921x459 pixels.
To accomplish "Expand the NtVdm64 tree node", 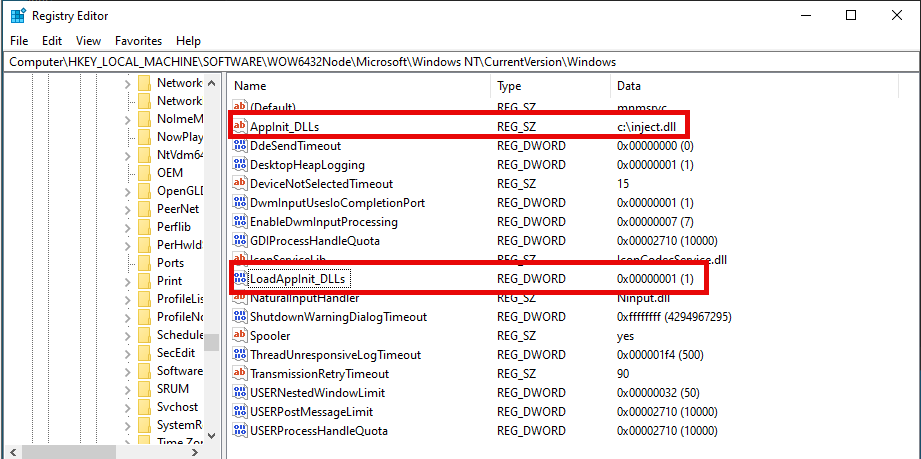I will pos(127,156).
